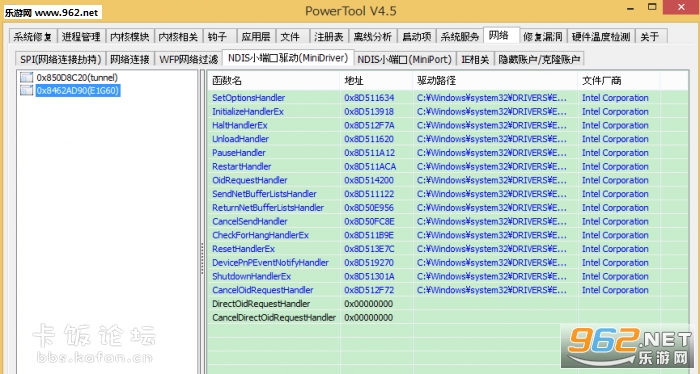Select the PauseHandler row
Viewport: 700px width, 374px height.
(448, 153)
